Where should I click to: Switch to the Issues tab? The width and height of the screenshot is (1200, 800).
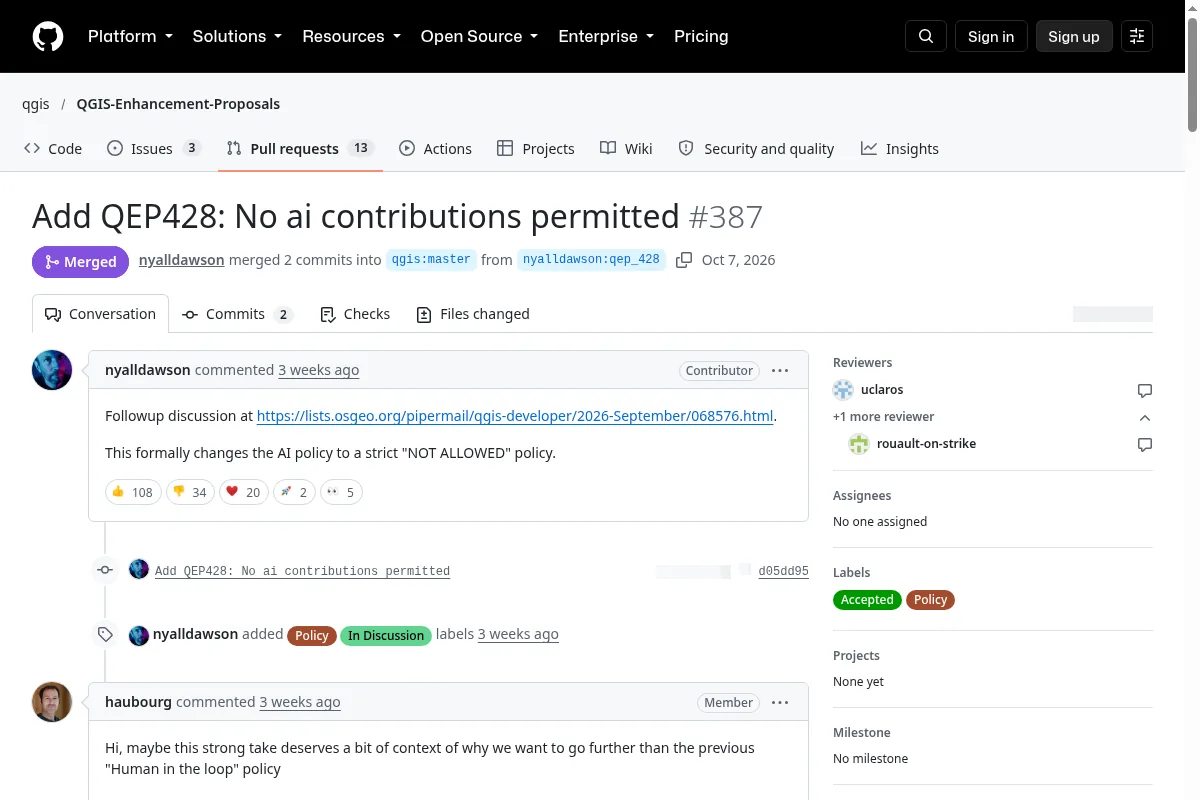(x=154, y=149)
